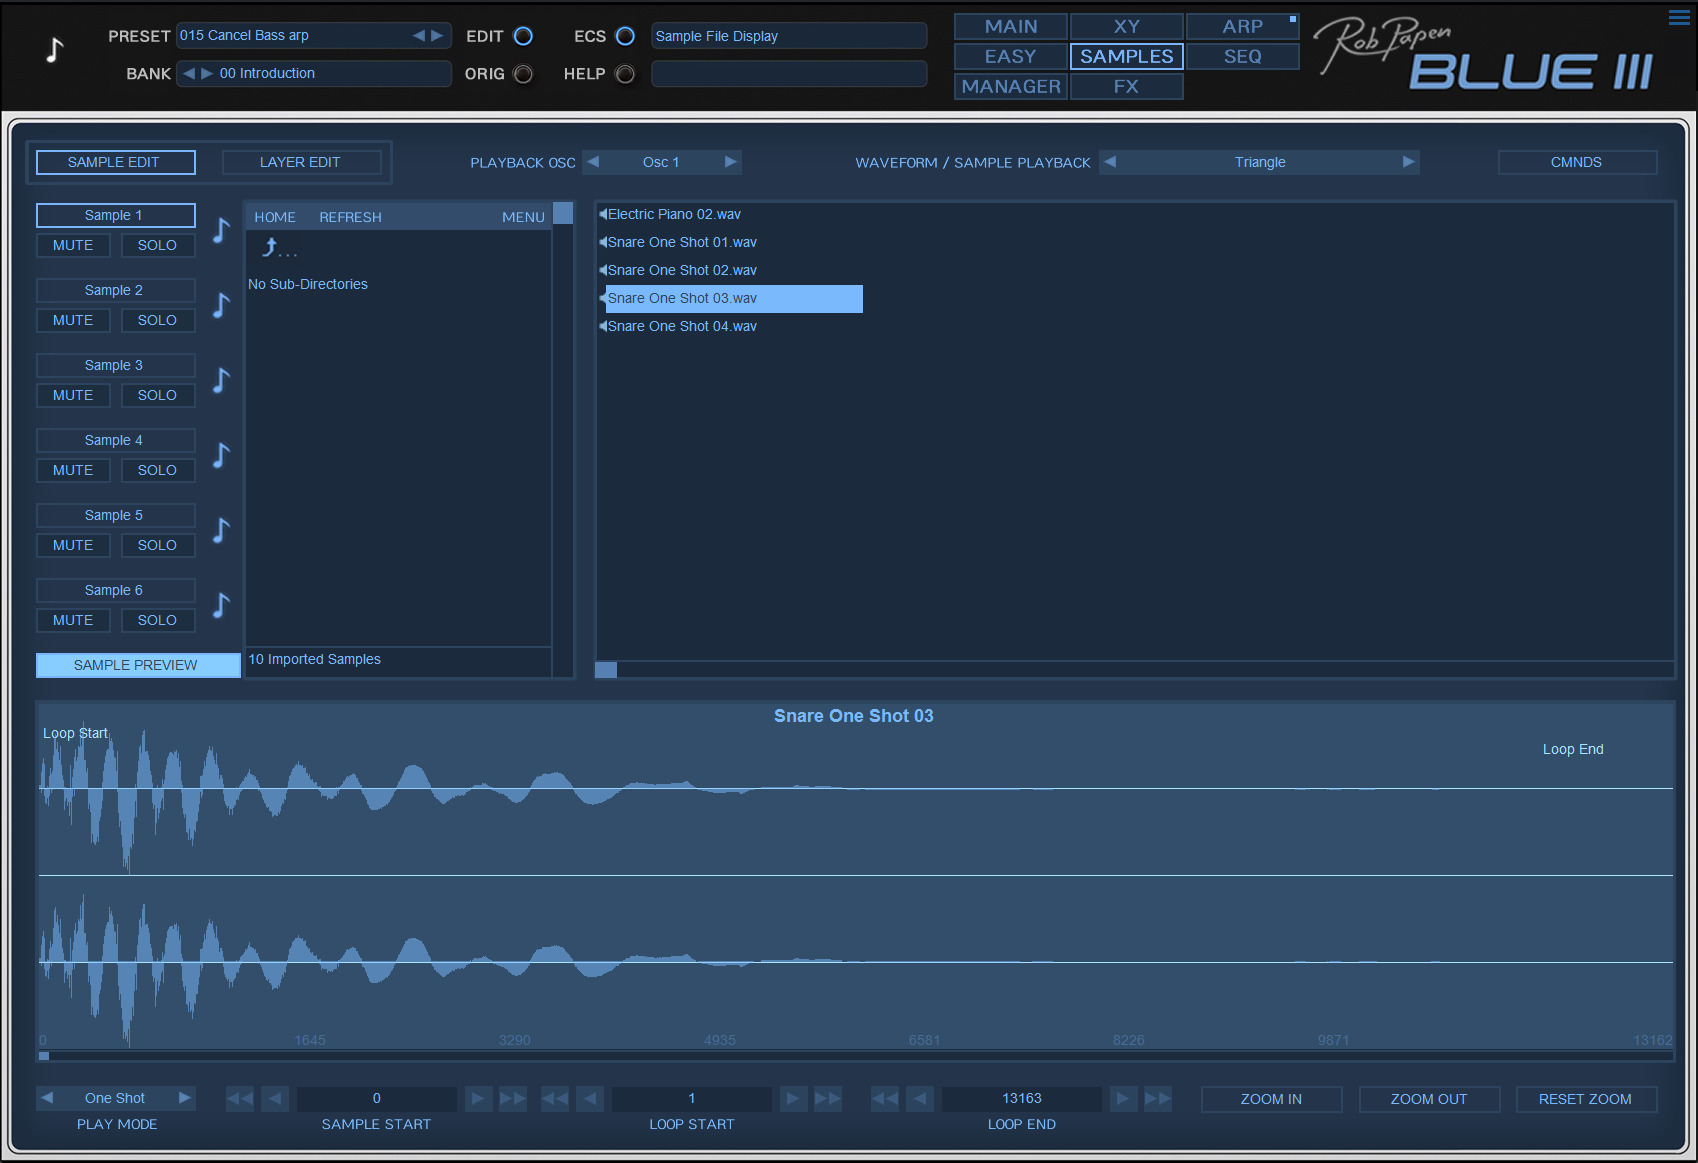Click the left arrow next to Playback Osc
The image size is (1698, 1163).
point(593,162)
